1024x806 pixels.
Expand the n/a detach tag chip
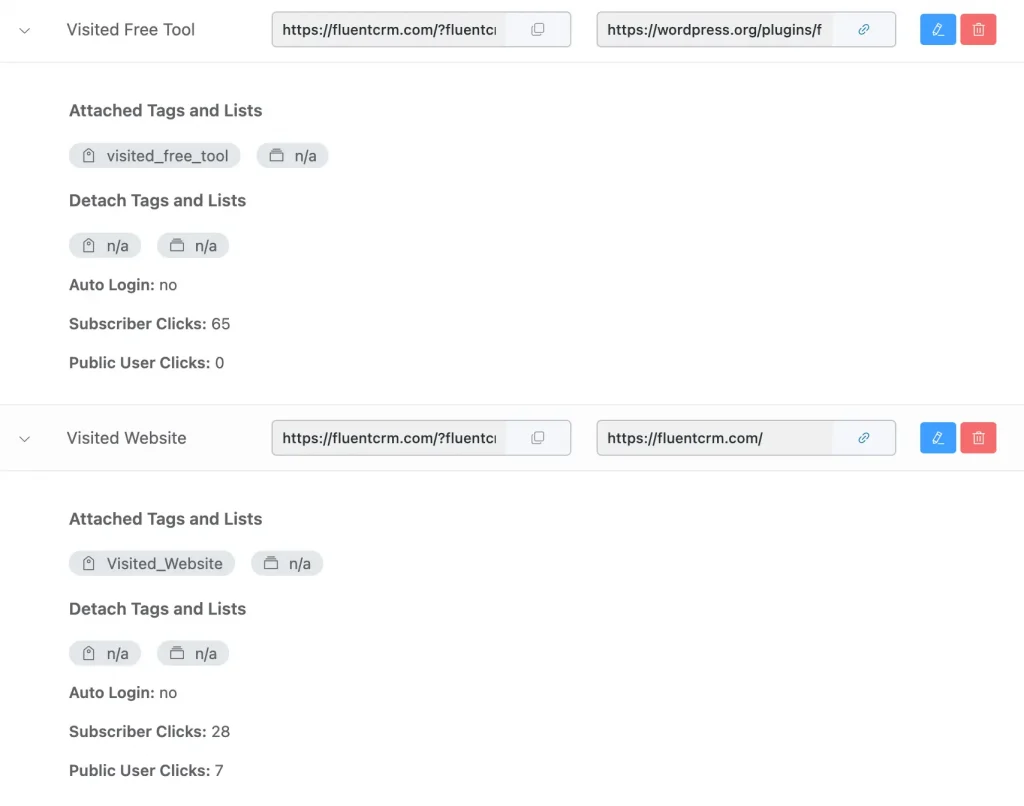click(x=105, y=245)
